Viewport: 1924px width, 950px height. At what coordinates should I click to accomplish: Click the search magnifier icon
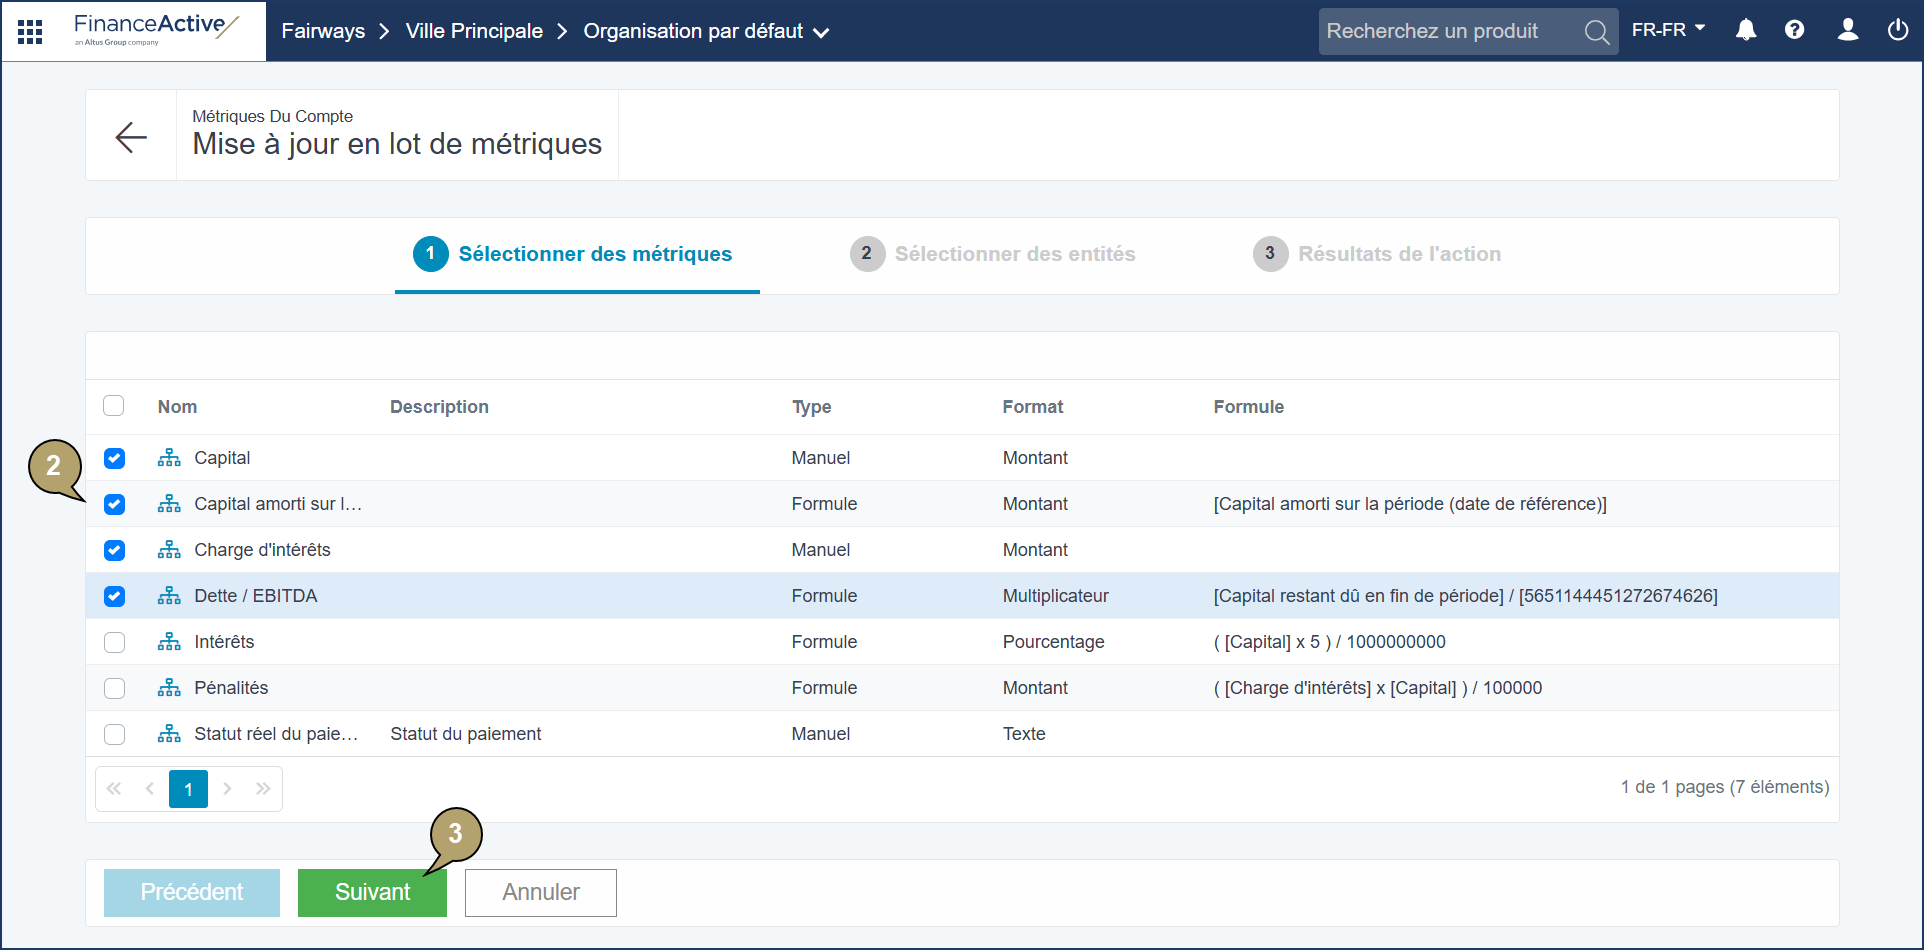tap(1597, 32)
